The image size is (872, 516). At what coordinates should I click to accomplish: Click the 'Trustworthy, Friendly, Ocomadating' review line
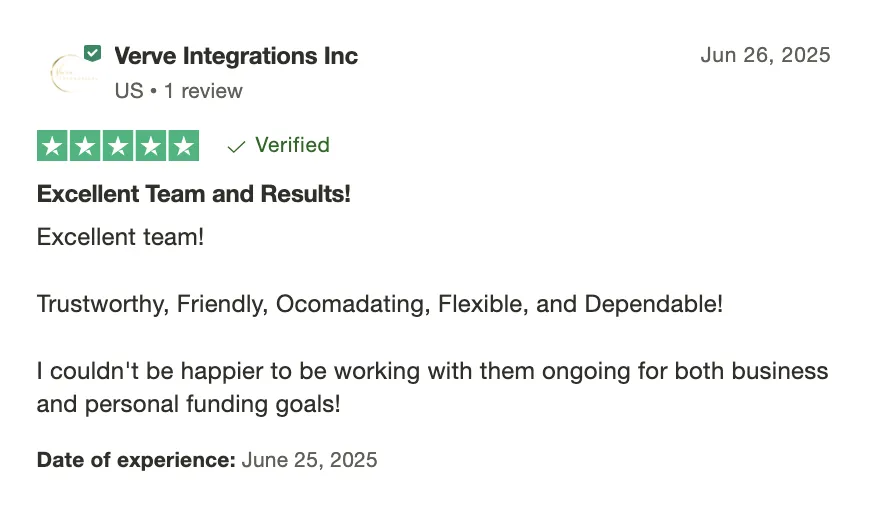point(380,304)
